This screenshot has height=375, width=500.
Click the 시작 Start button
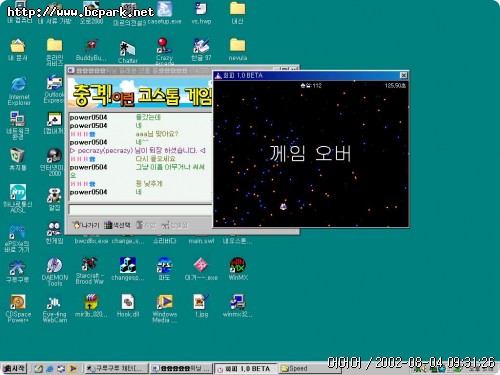[14, 369]
